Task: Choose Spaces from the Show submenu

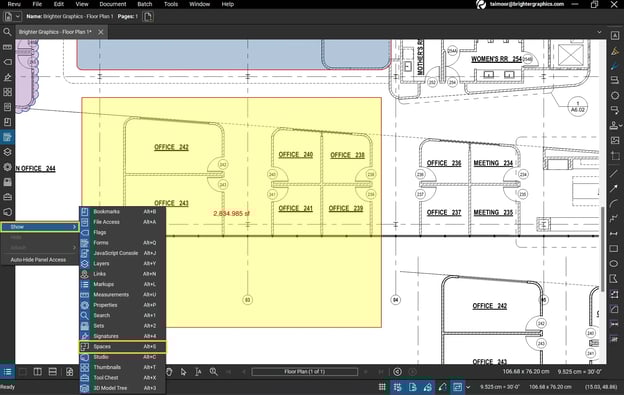Action: (123, 346)
